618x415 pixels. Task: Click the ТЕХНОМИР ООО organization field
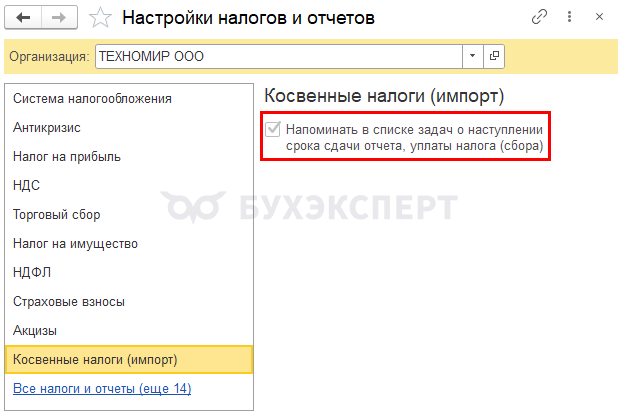coord(279,56)
